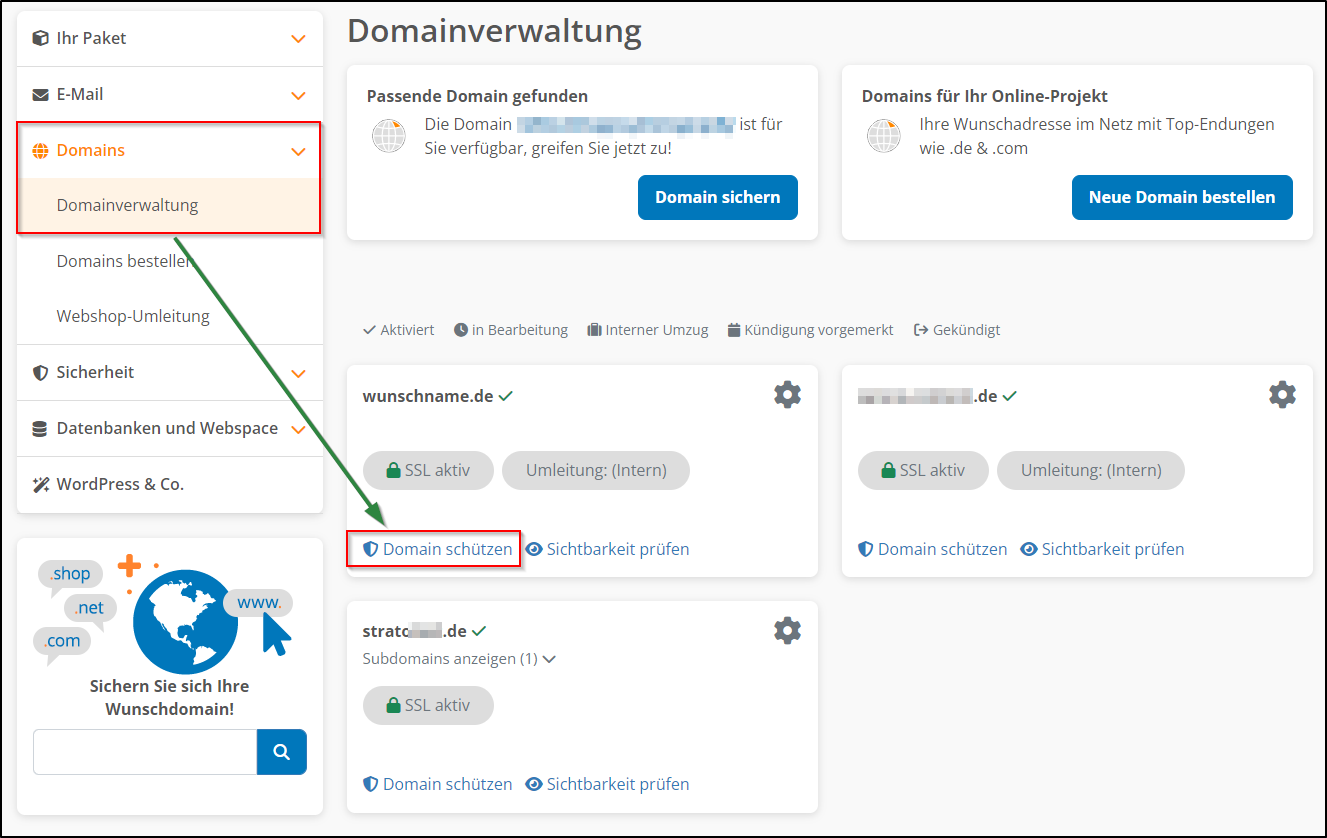This screenshot has width=1327, height=838.
Task: Expand Subdomains anzeigen on the strato domain card
Action: pos(451,658)
